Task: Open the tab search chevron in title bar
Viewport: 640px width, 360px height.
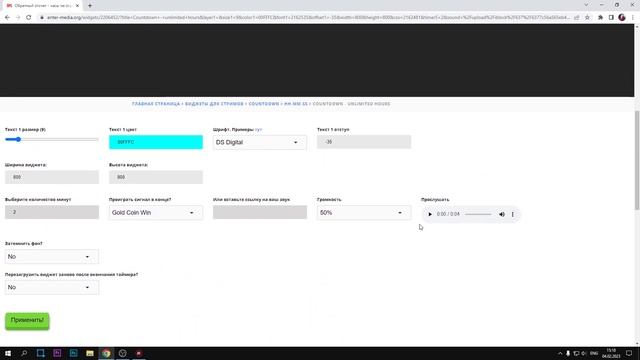Action: pos(586,5)
